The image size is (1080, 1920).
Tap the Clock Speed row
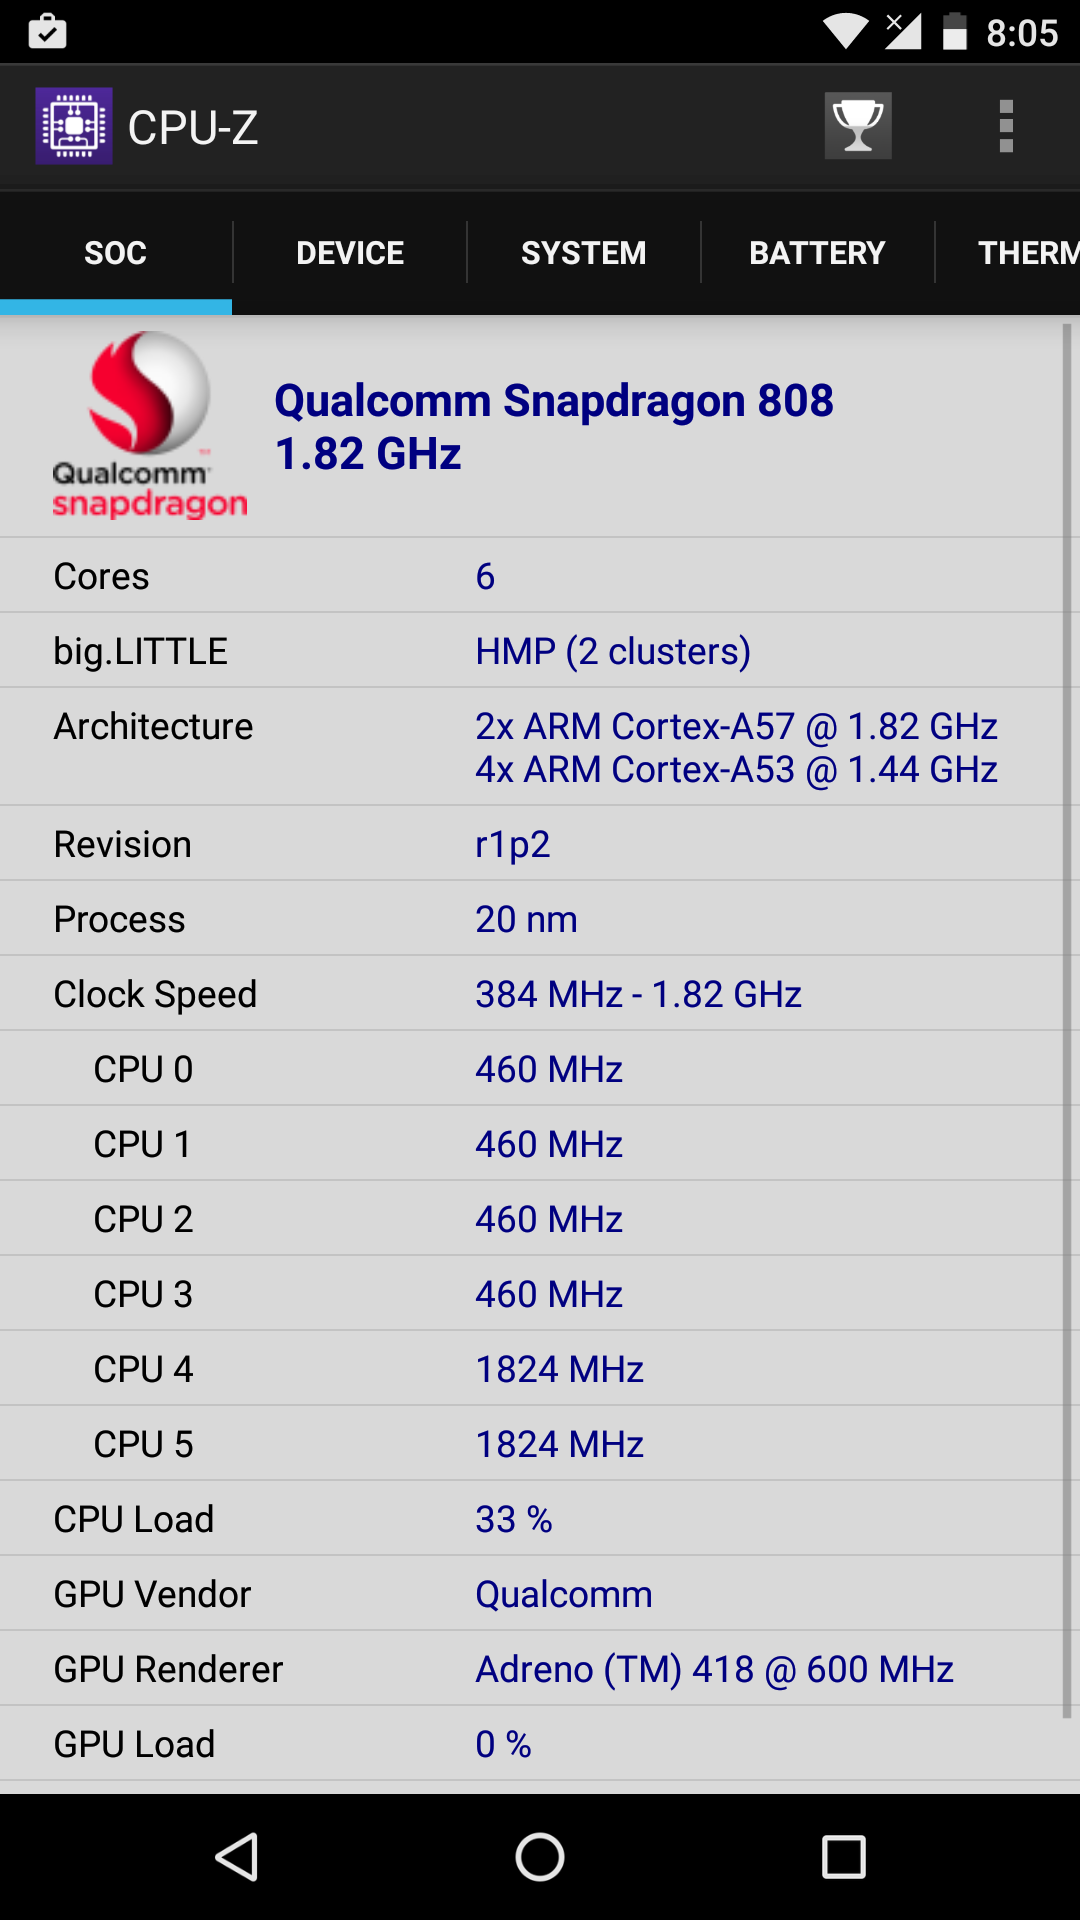click(530, 994)
